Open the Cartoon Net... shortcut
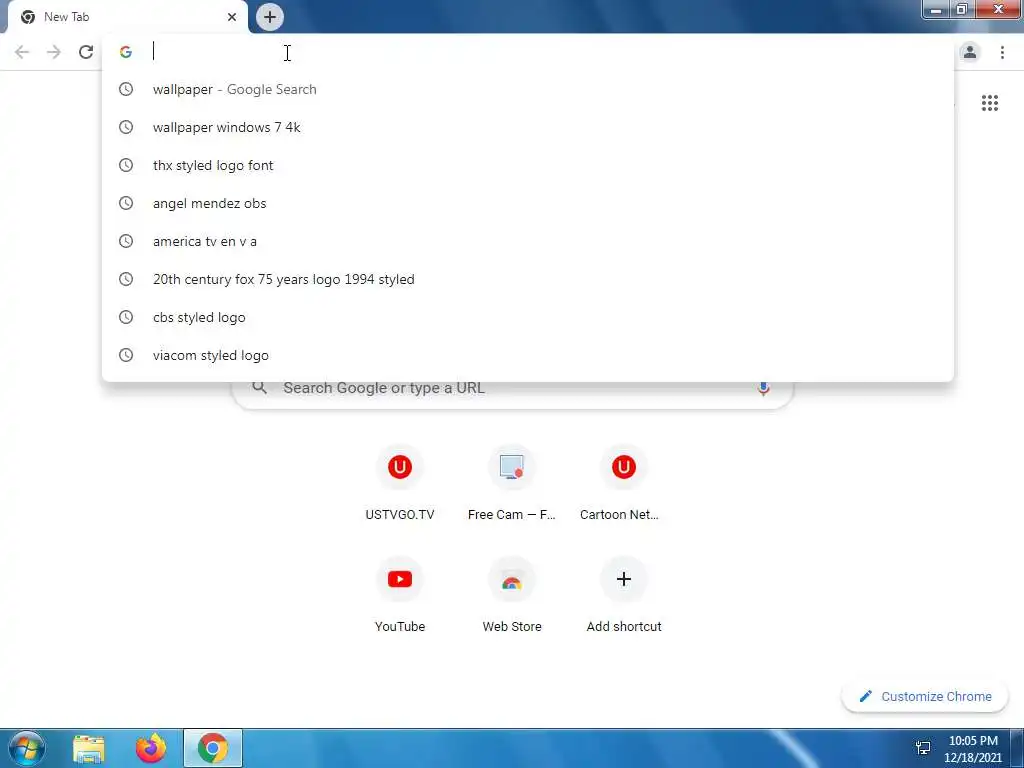 [623, 483]
